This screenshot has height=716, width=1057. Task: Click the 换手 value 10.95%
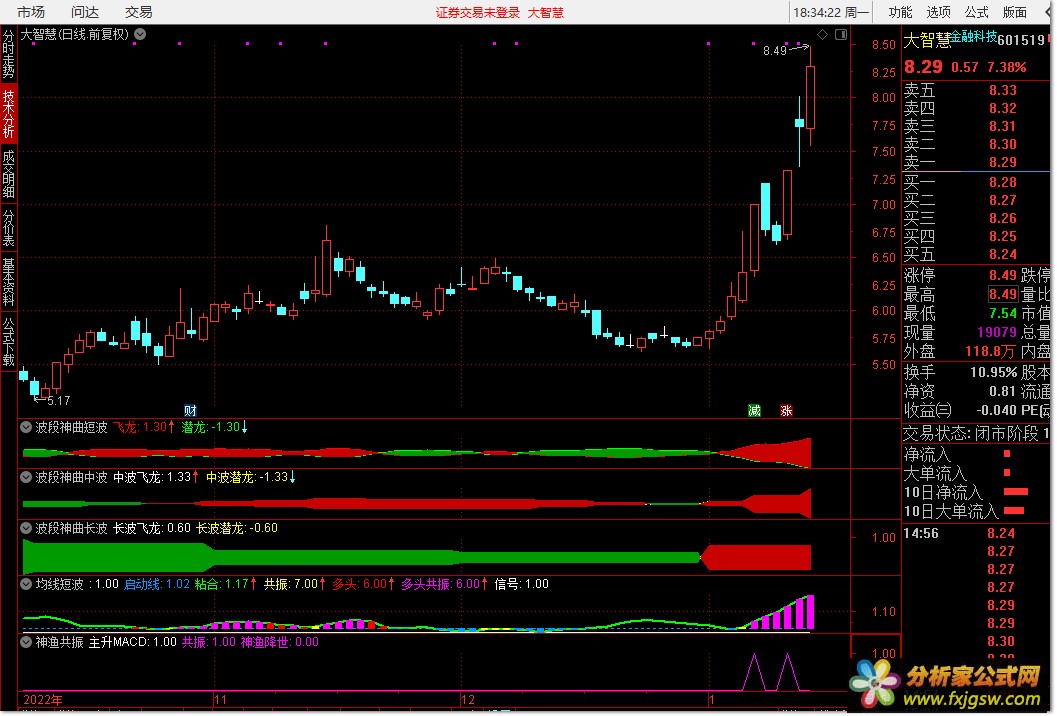point(993,373)
